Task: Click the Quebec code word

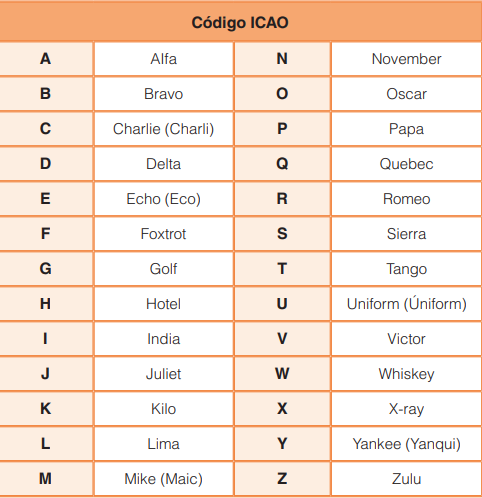Action: (x=407, y=164)
